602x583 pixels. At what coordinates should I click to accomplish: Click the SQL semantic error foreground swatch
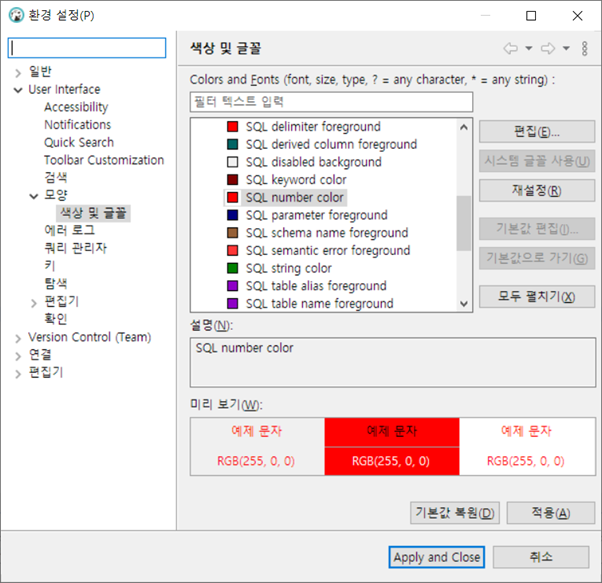(232, 250)
